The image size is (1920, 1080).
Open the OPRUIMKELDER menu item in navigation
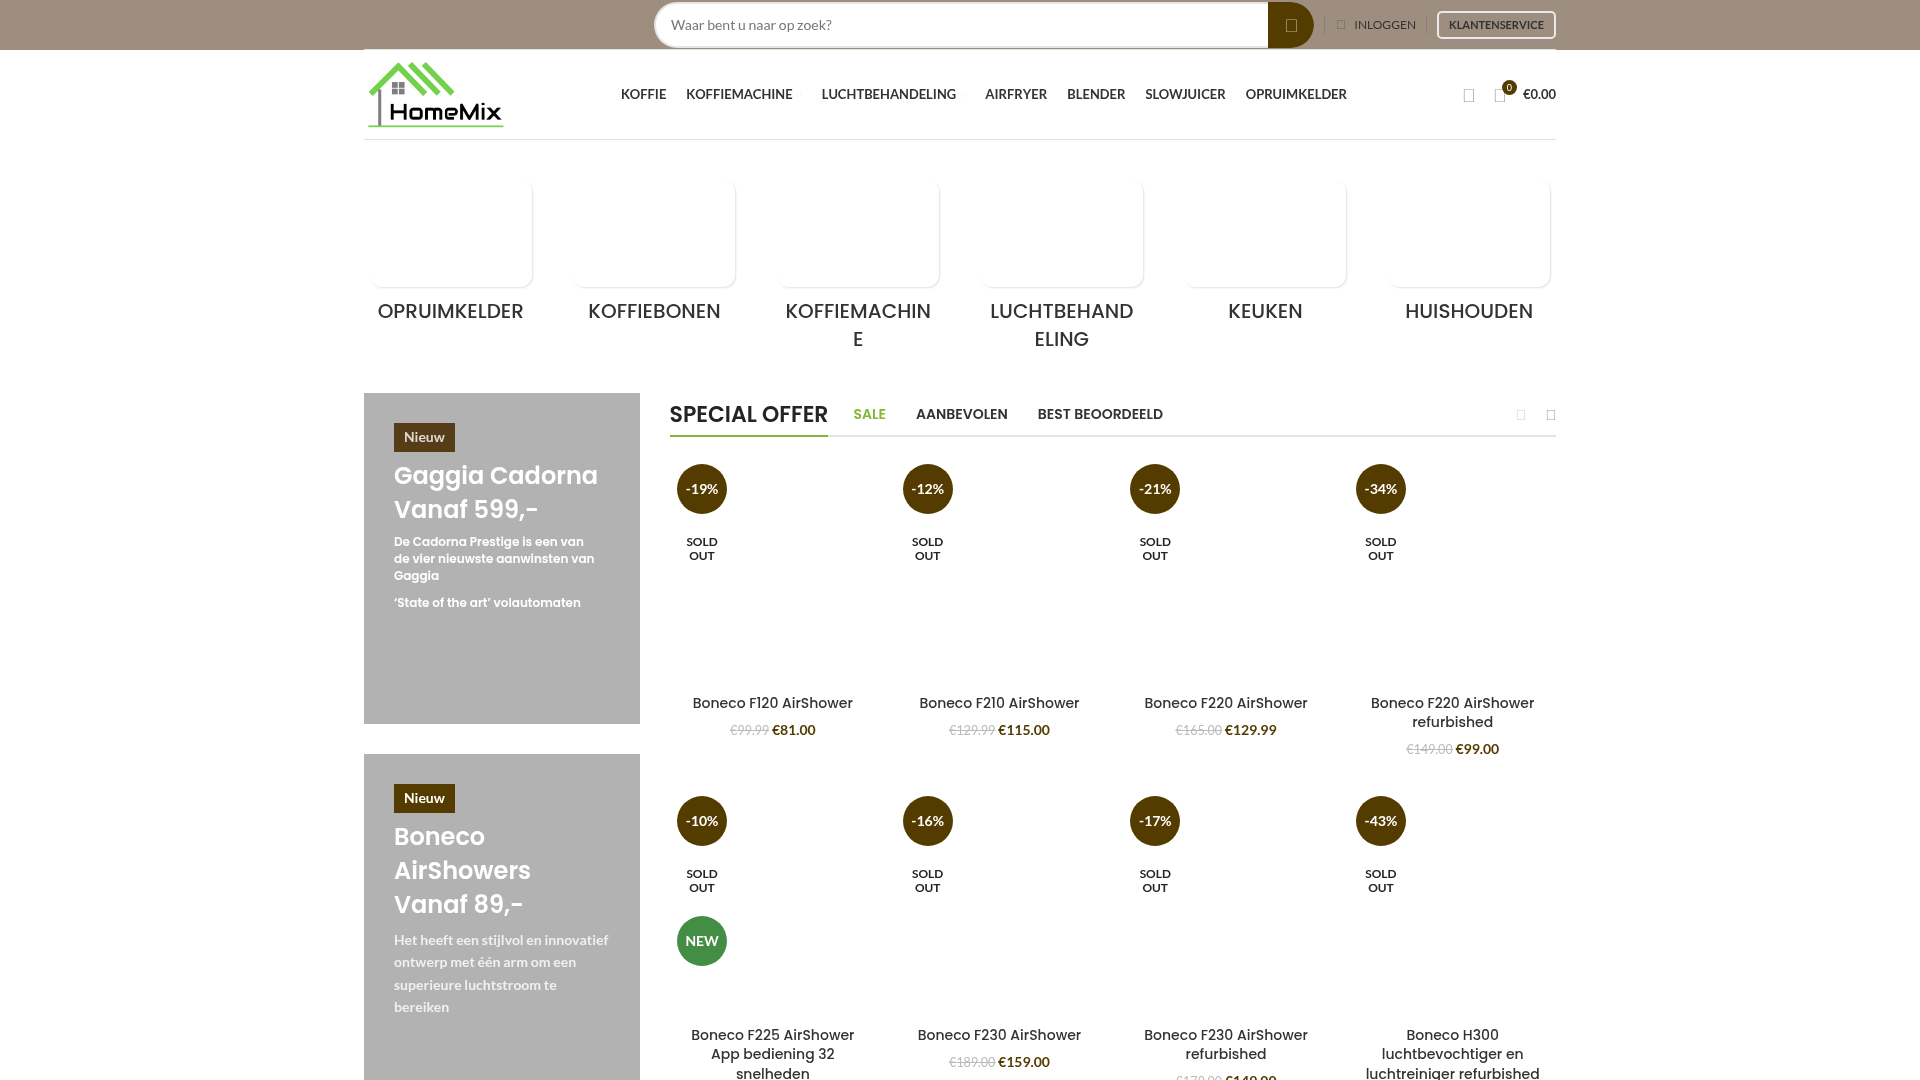pyautogui.click(x=1296, y=94)
